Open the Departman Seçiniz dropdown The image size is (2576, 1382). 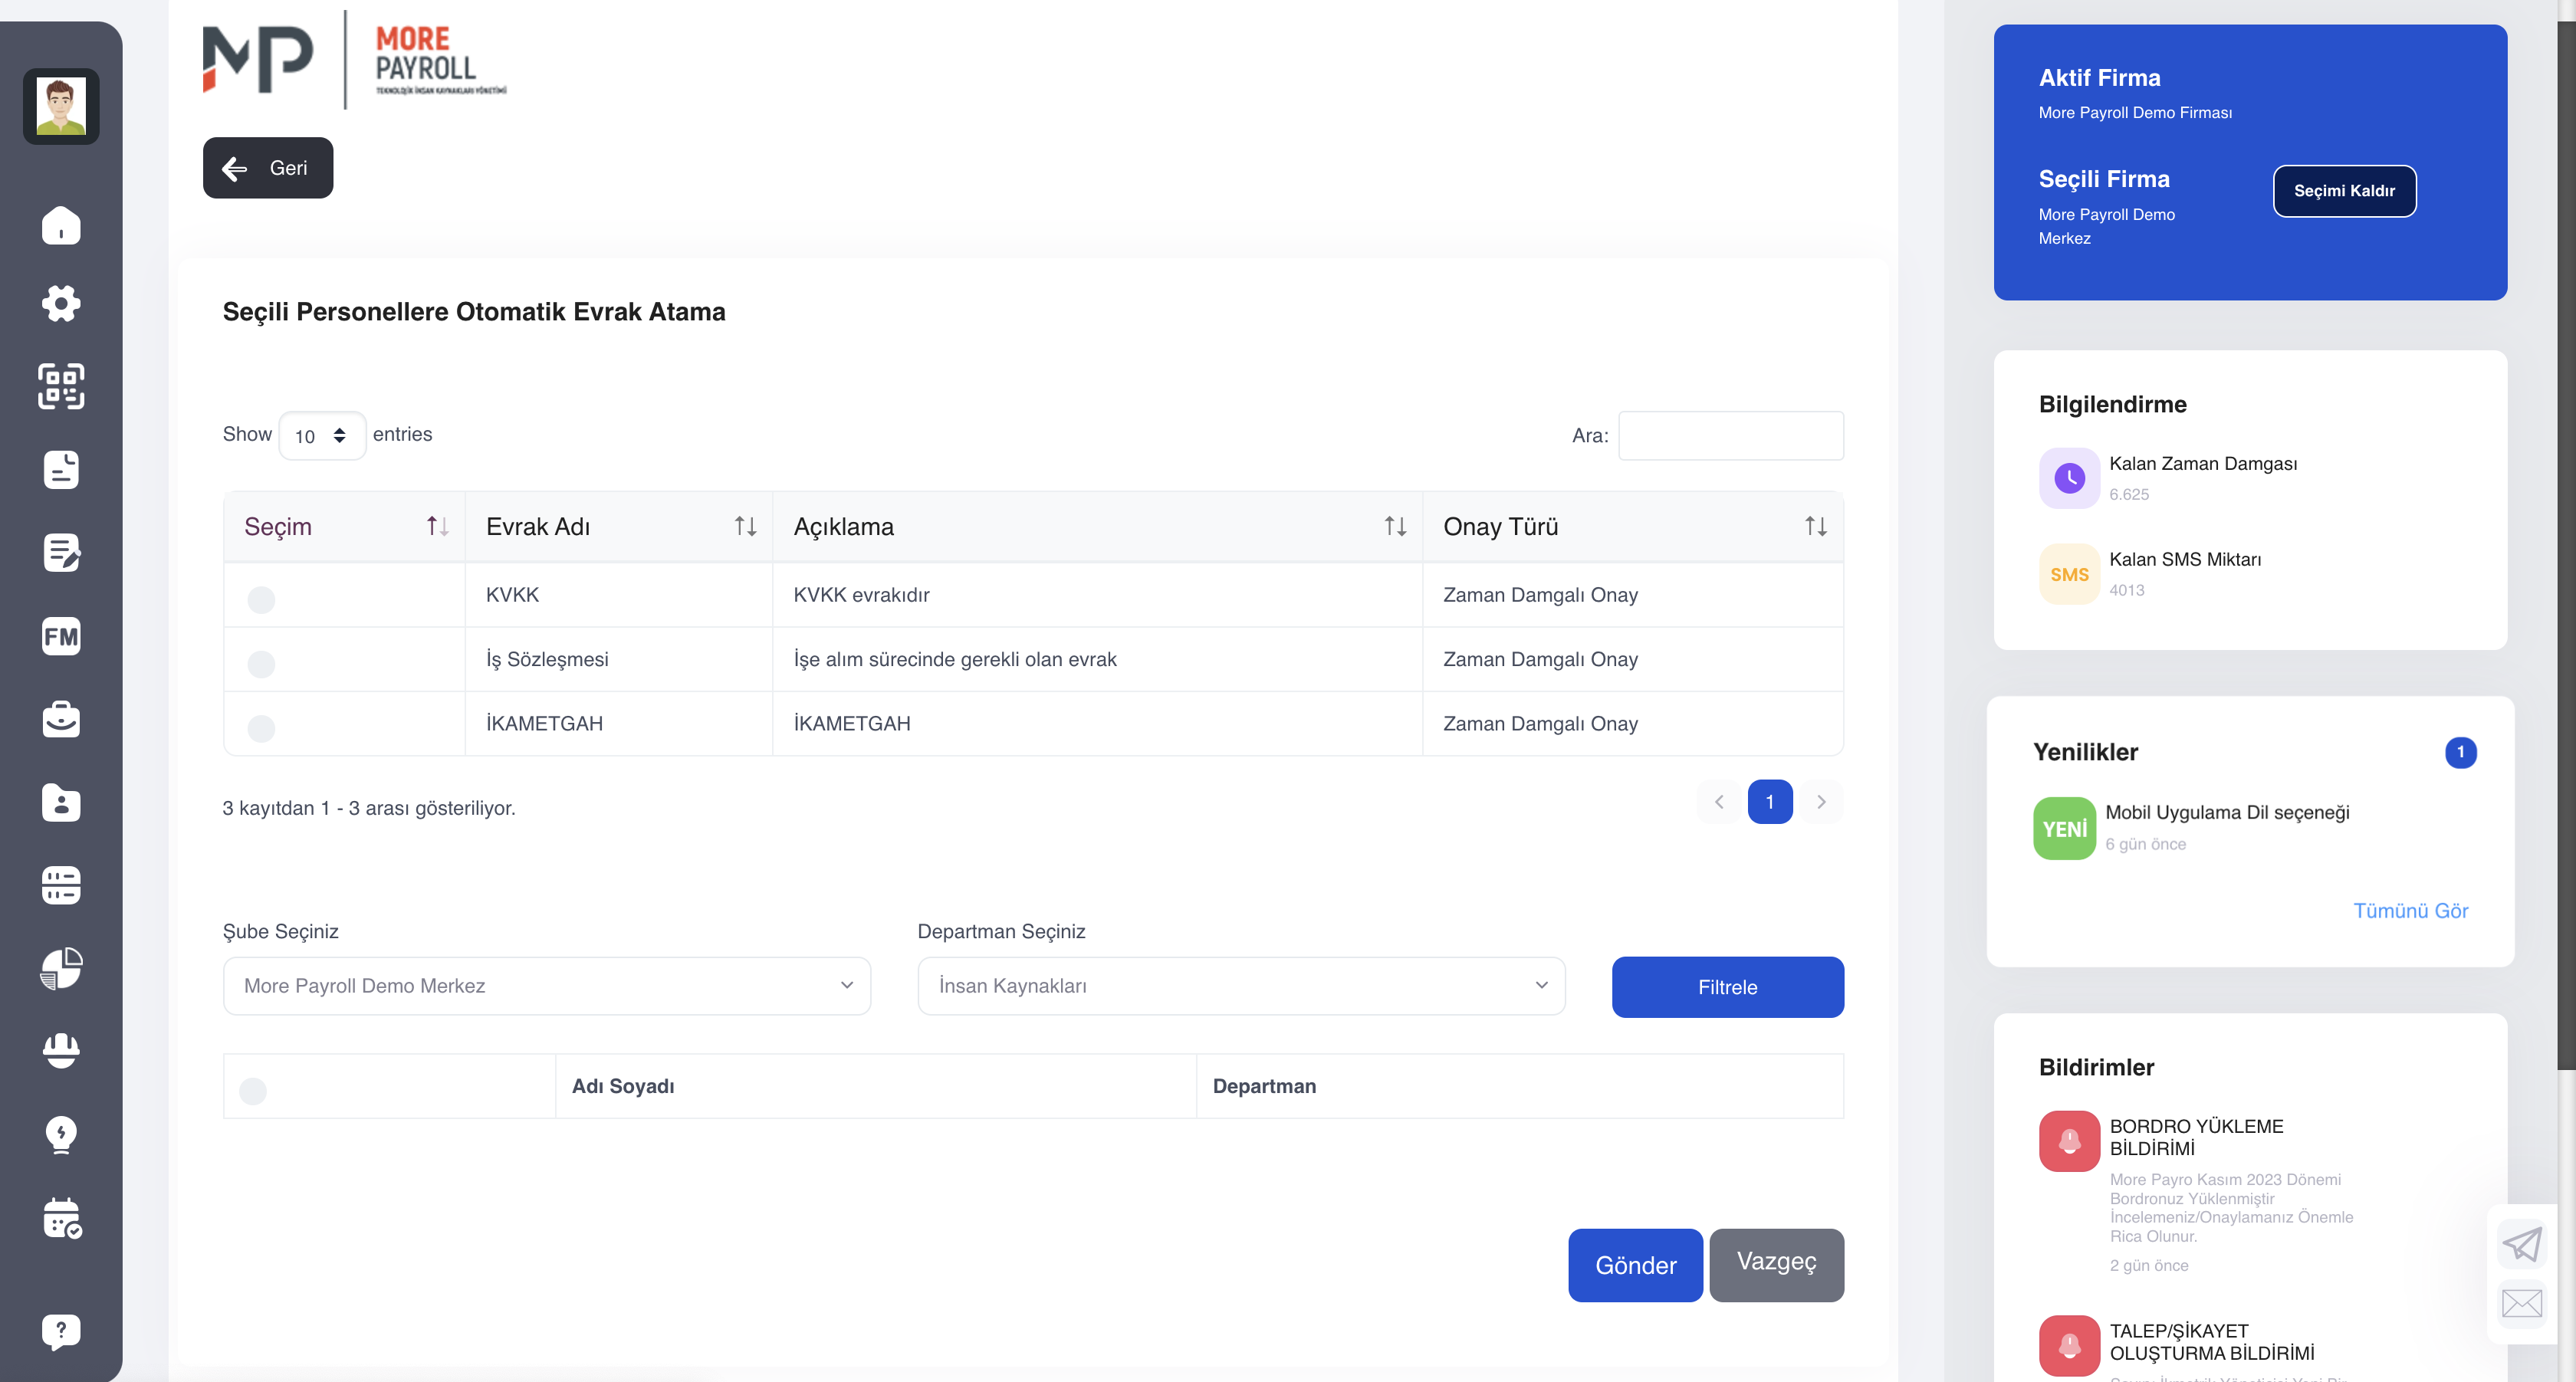[x=1241, y=986]
